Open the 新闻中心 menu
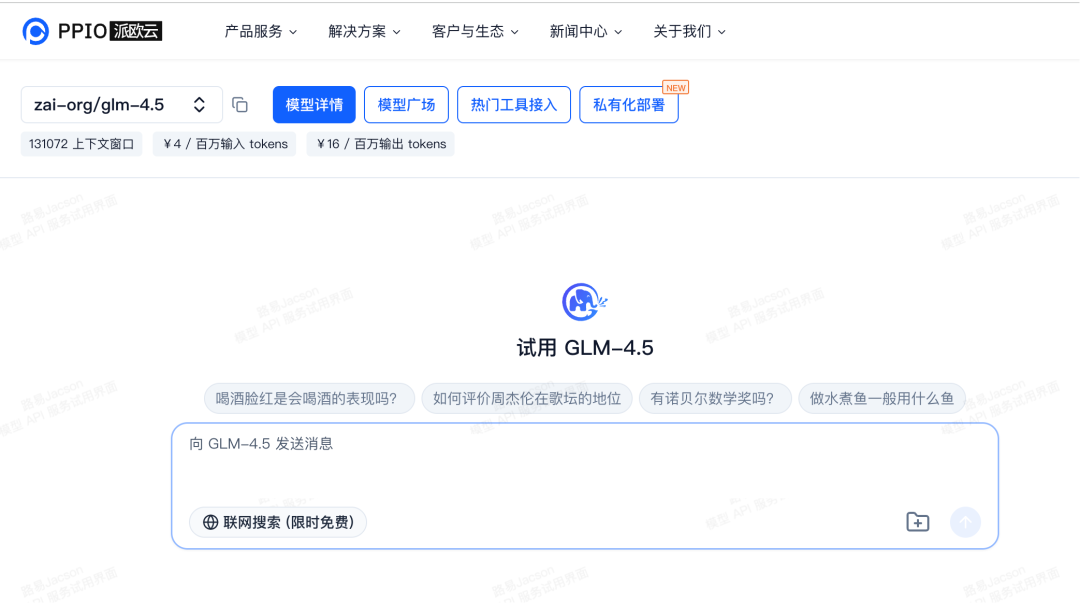 click(585, 31)
